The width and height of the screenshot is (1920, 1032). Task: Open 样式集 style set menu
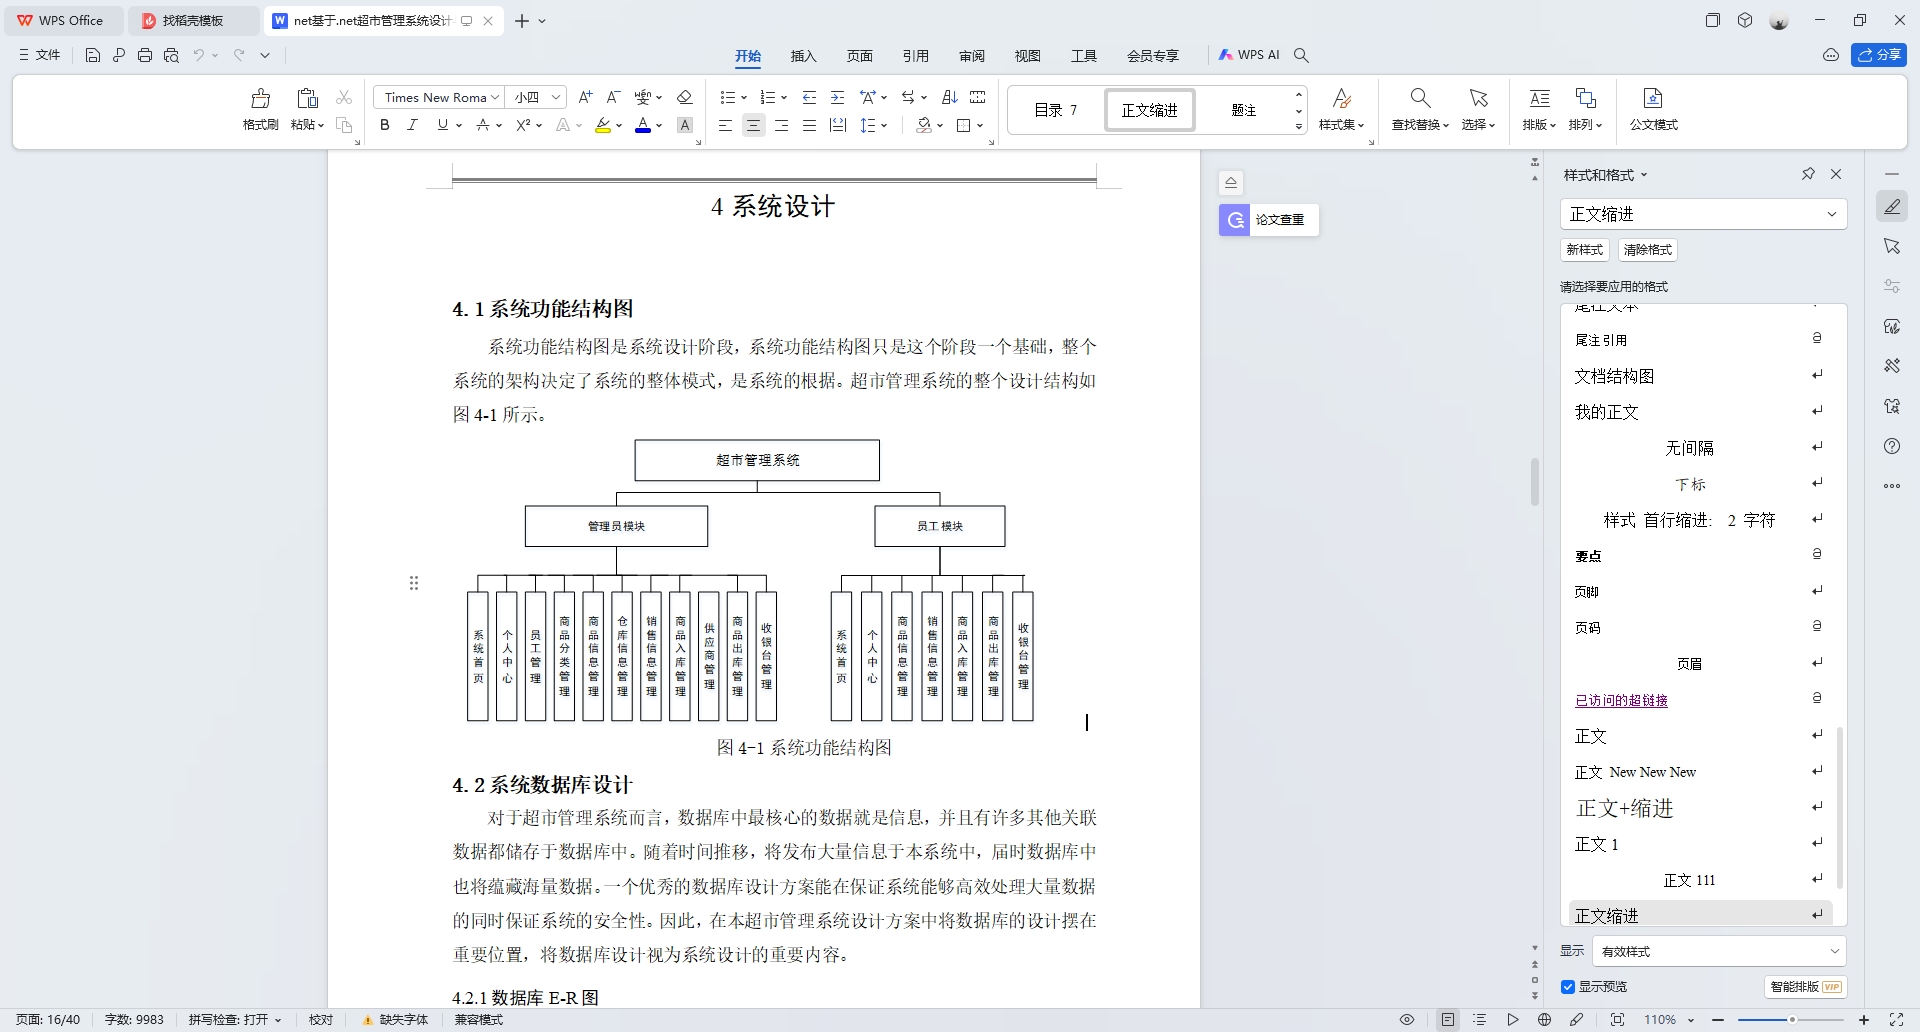tap(1342, 109)
